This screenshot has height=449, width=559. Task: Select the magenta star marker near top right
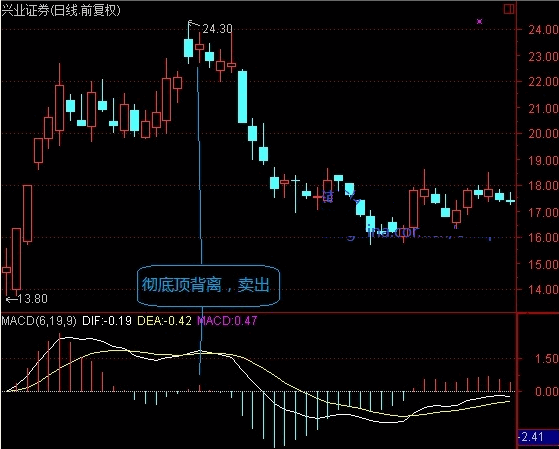click(479, 21)
